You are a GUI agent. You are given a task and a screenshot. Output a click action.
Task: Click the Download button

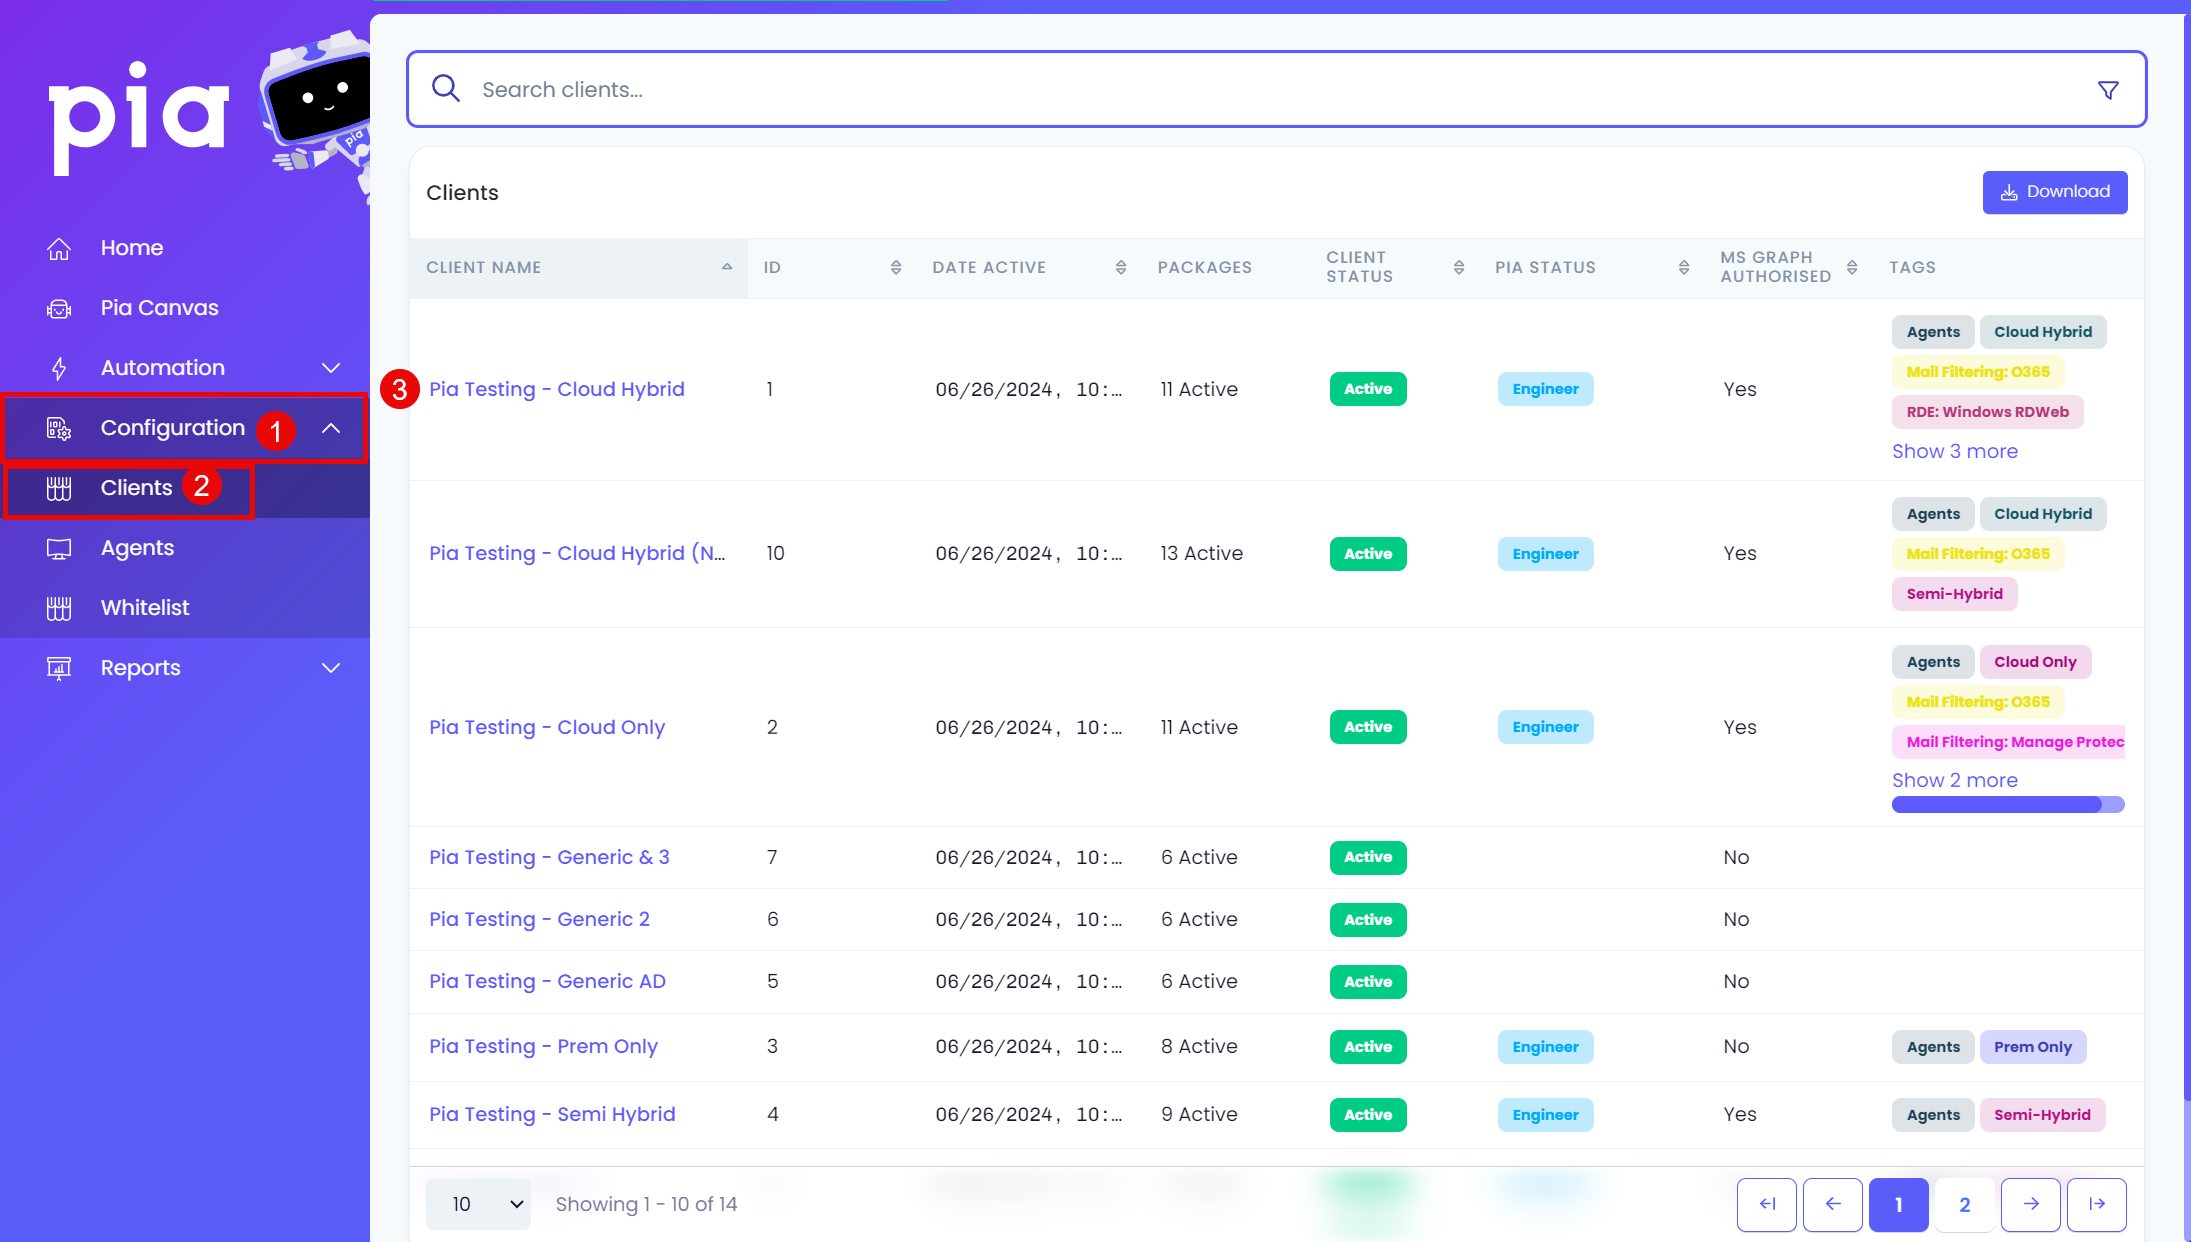(2055, 192)
